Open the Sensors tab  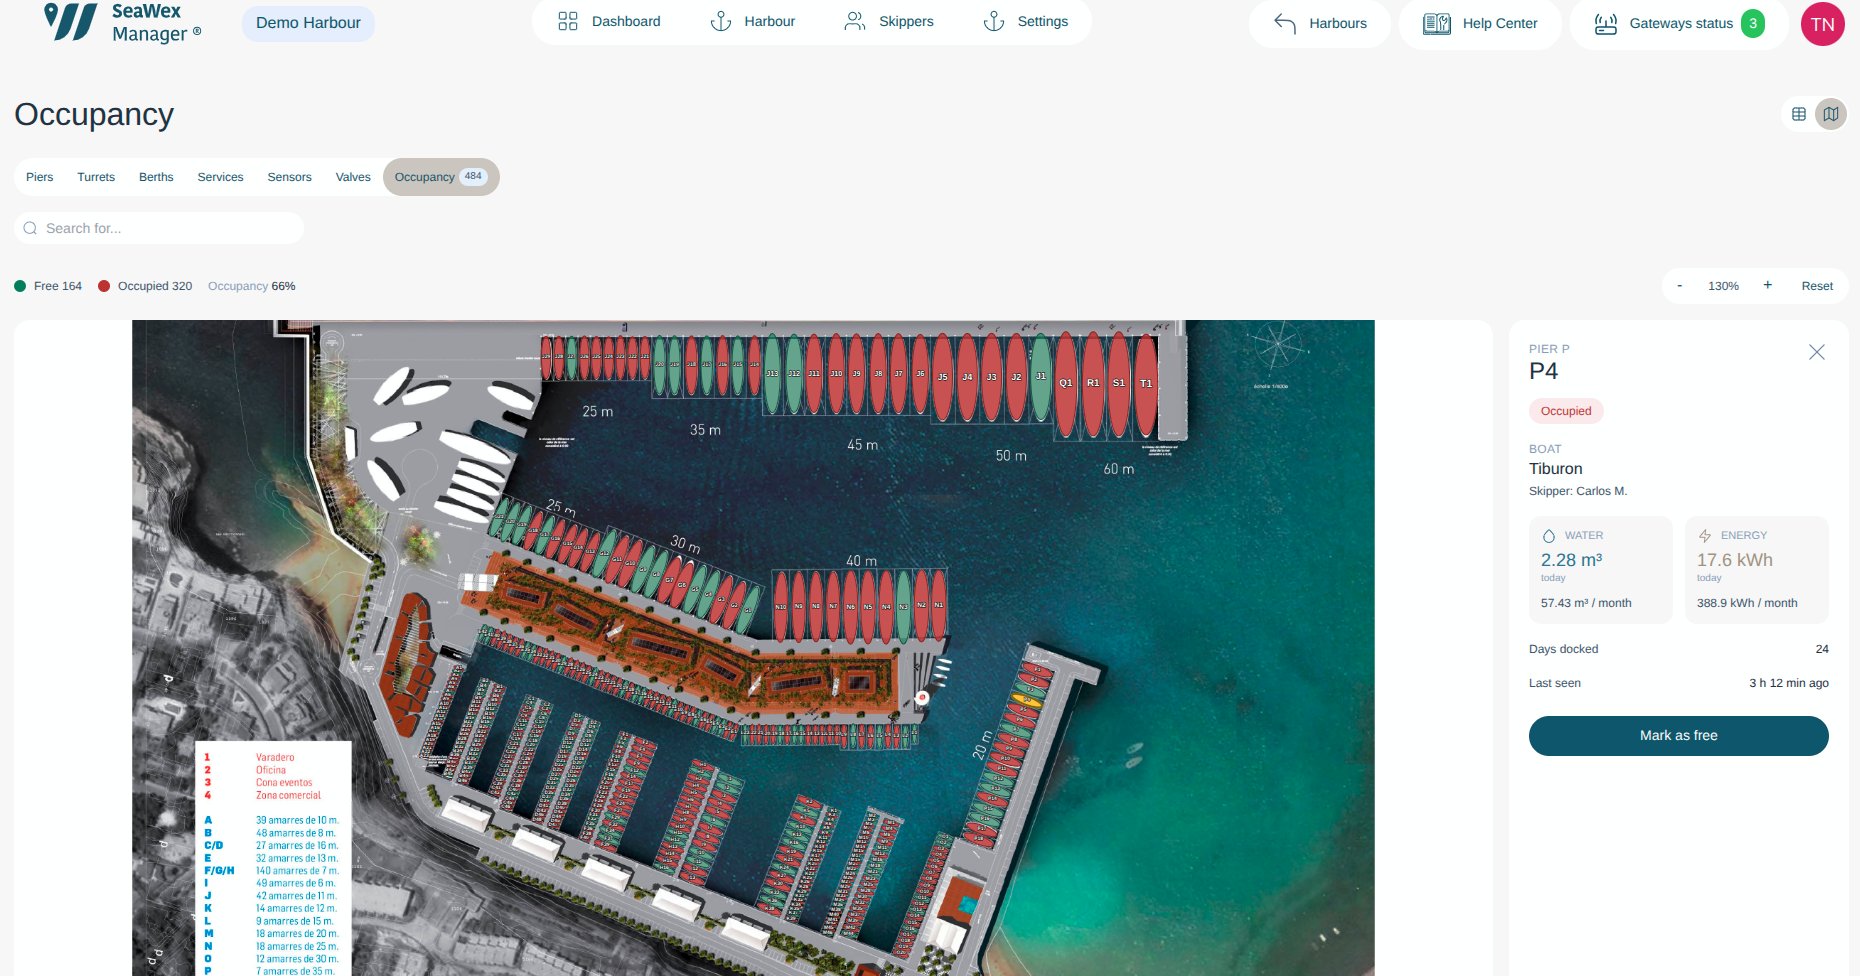click(x=290, y=177)
